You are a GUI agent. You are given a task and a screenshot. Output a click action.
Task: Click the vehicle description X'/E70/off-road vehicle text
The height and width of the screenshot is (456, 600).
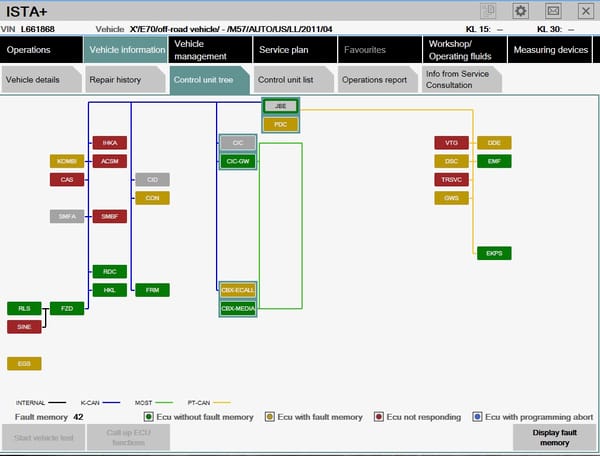click(x=231, y=29)
